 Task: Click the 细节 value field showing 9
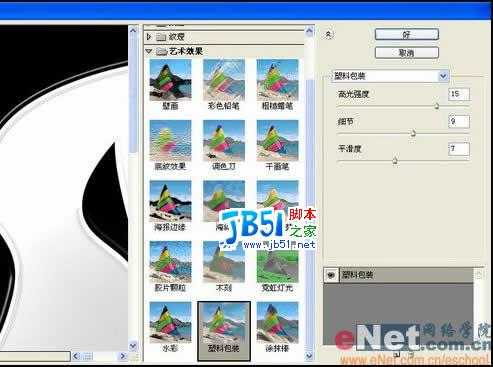click(459, 121)
